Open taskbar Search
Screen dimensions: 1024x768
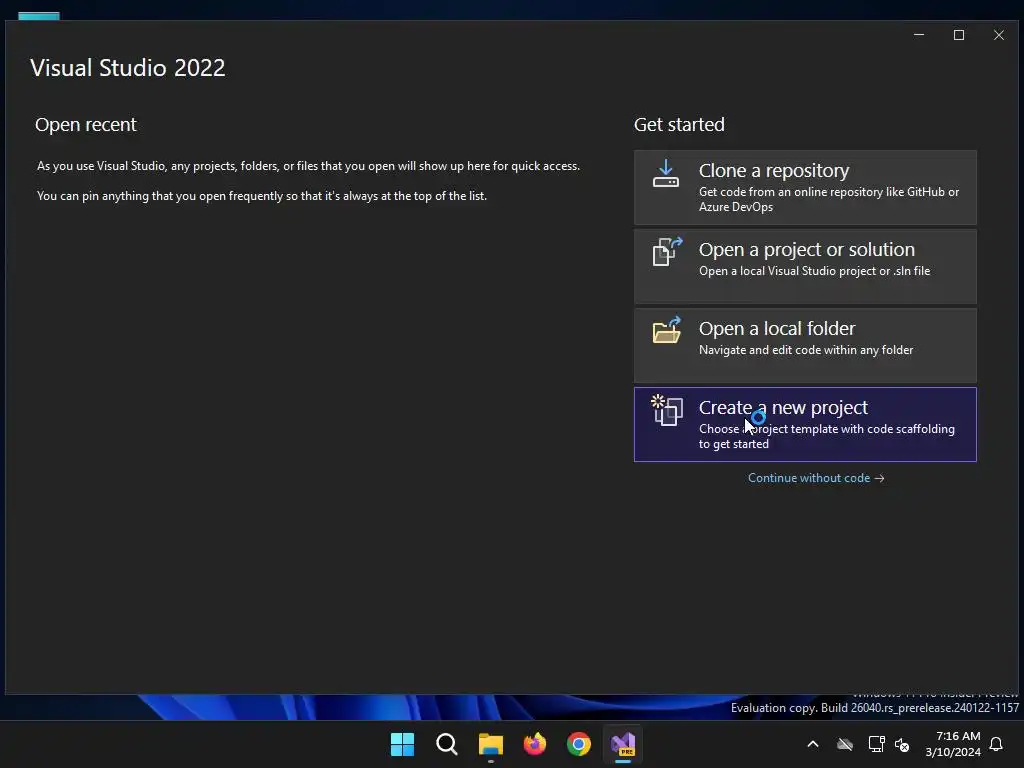point(447,744)
